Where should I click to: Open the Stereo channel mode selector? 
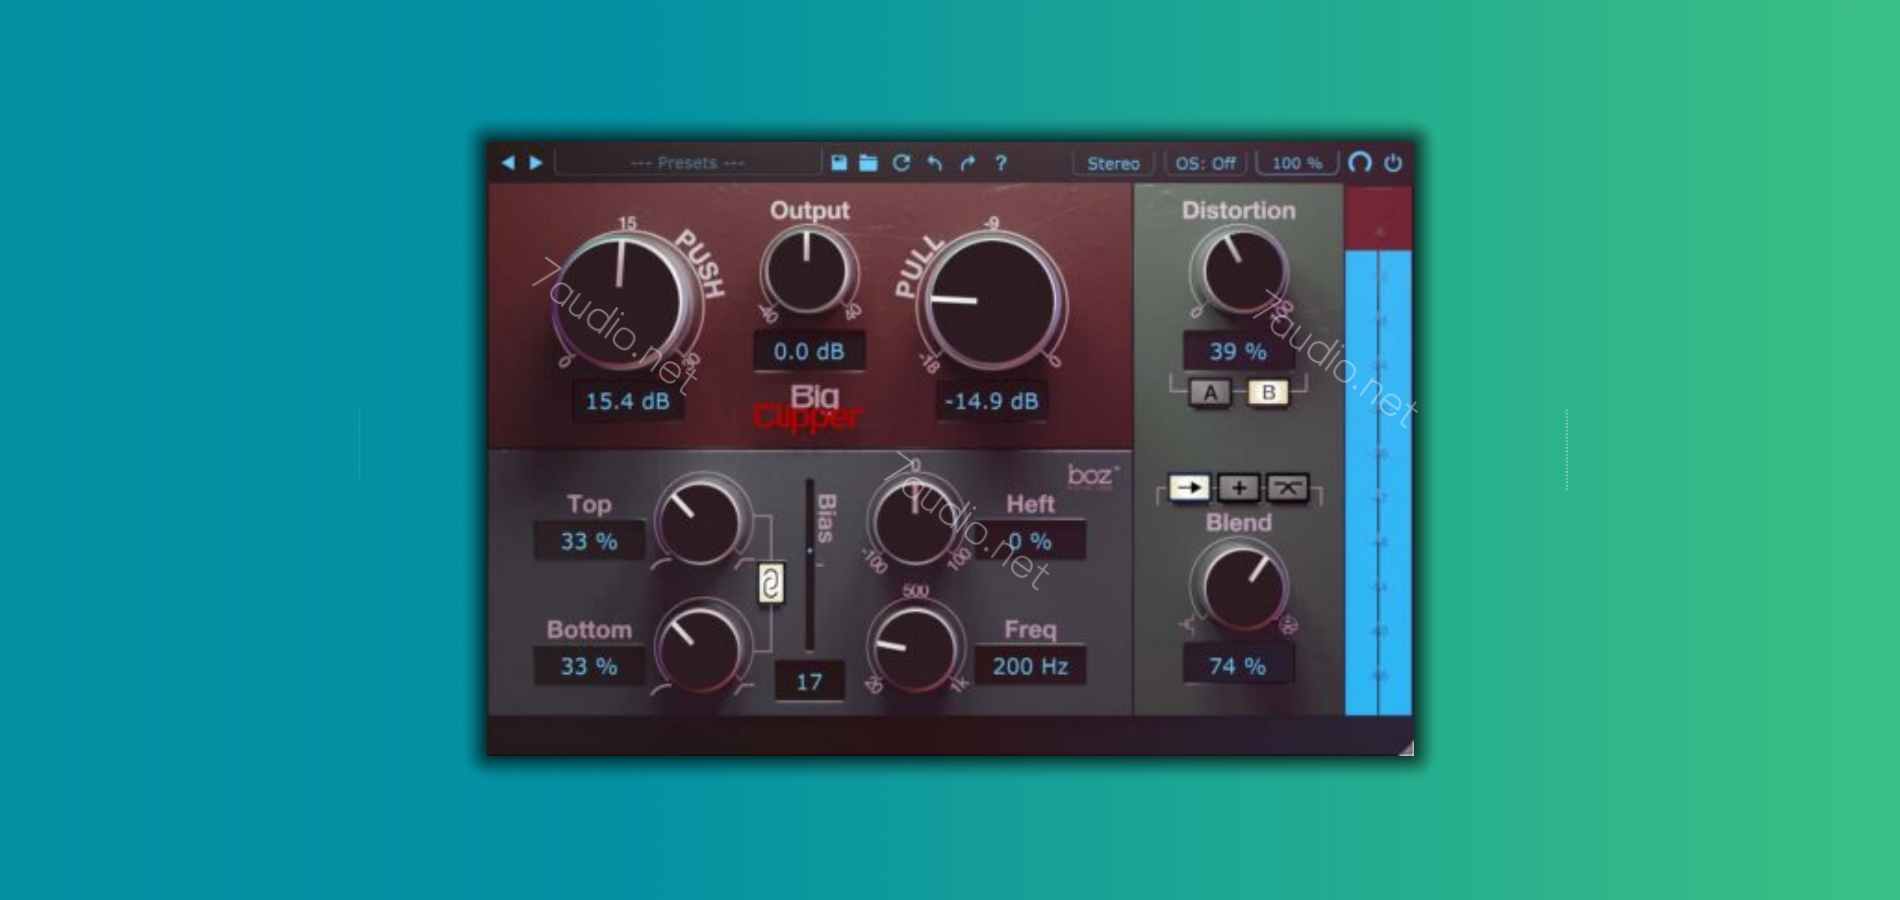[1113, 163]
